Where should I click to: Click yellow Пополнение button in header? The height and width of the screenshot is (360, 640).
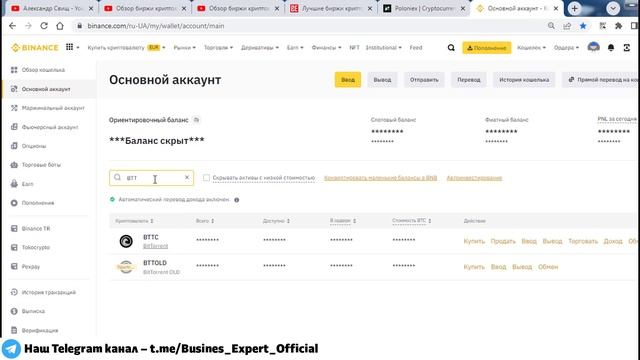tap(487, 48)
